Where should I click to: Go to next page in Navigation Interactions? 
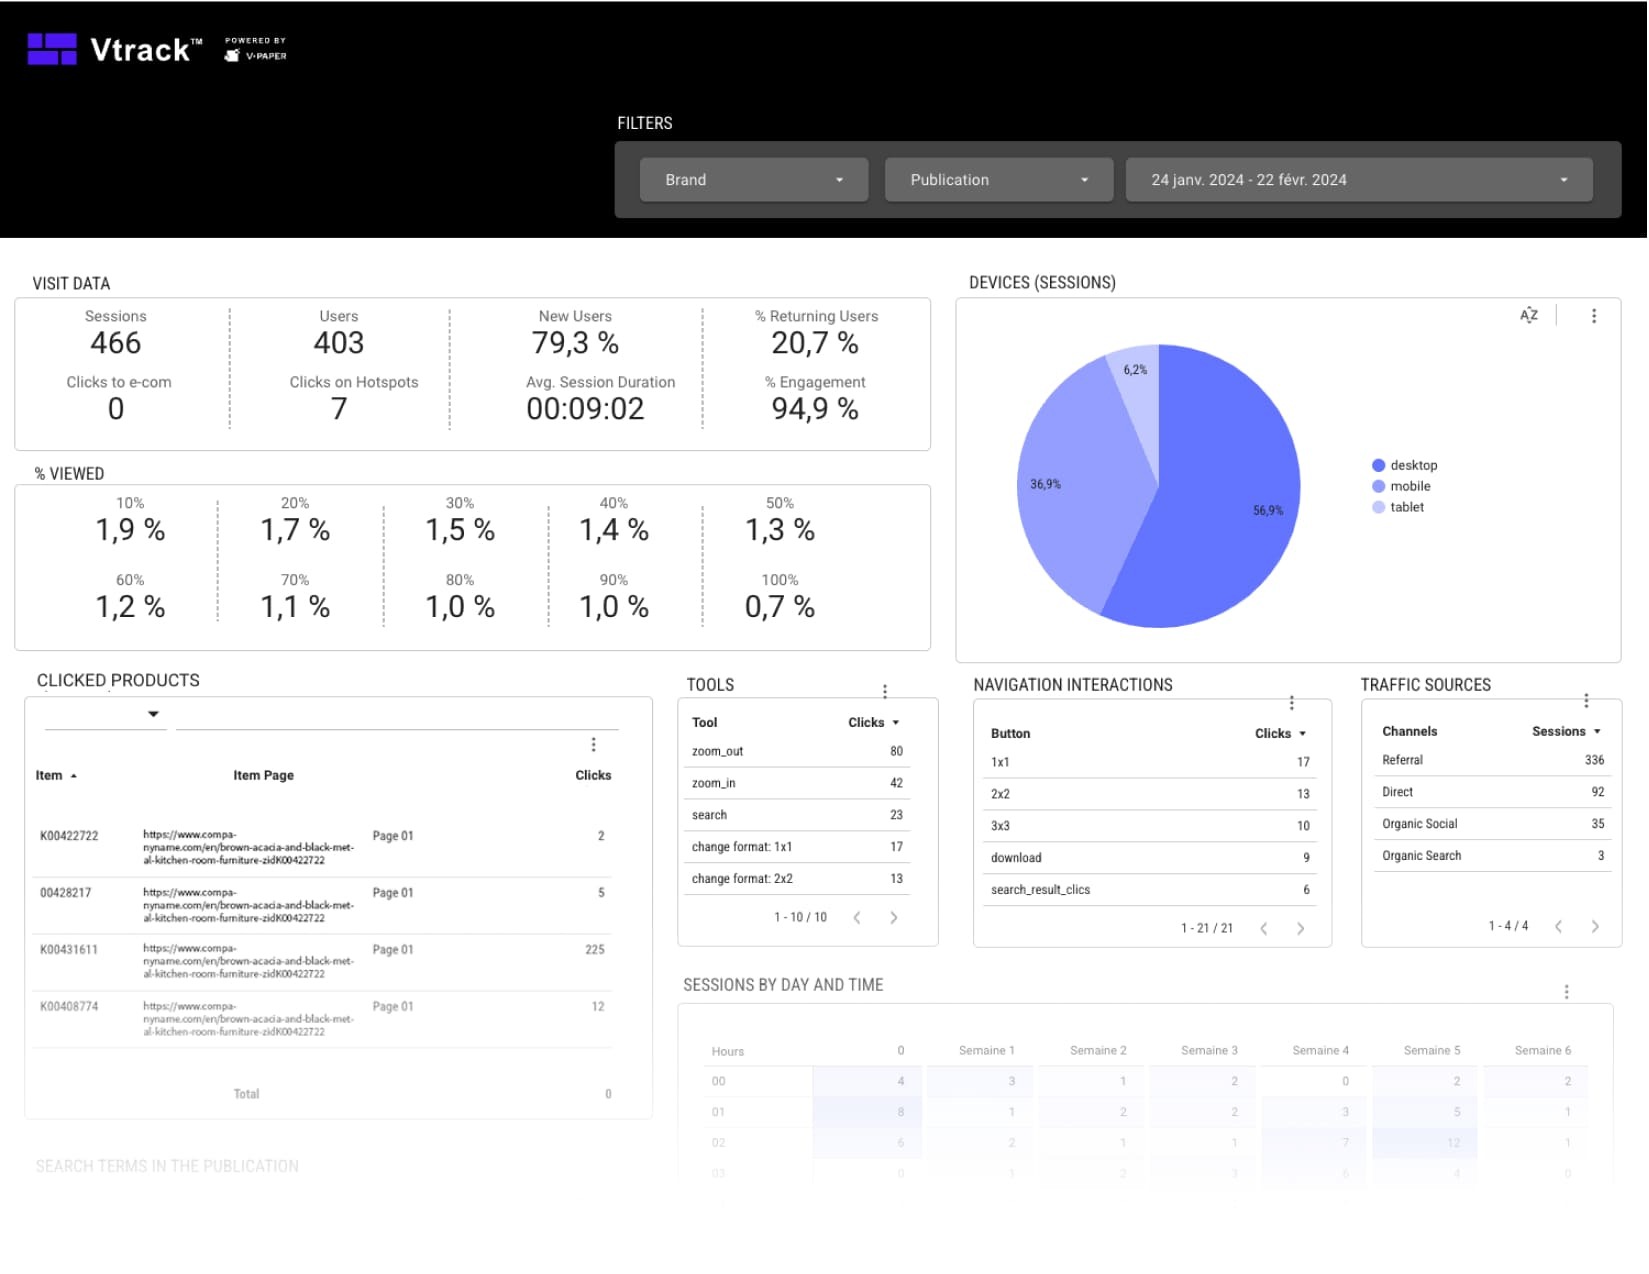[x=1300, y=929]
